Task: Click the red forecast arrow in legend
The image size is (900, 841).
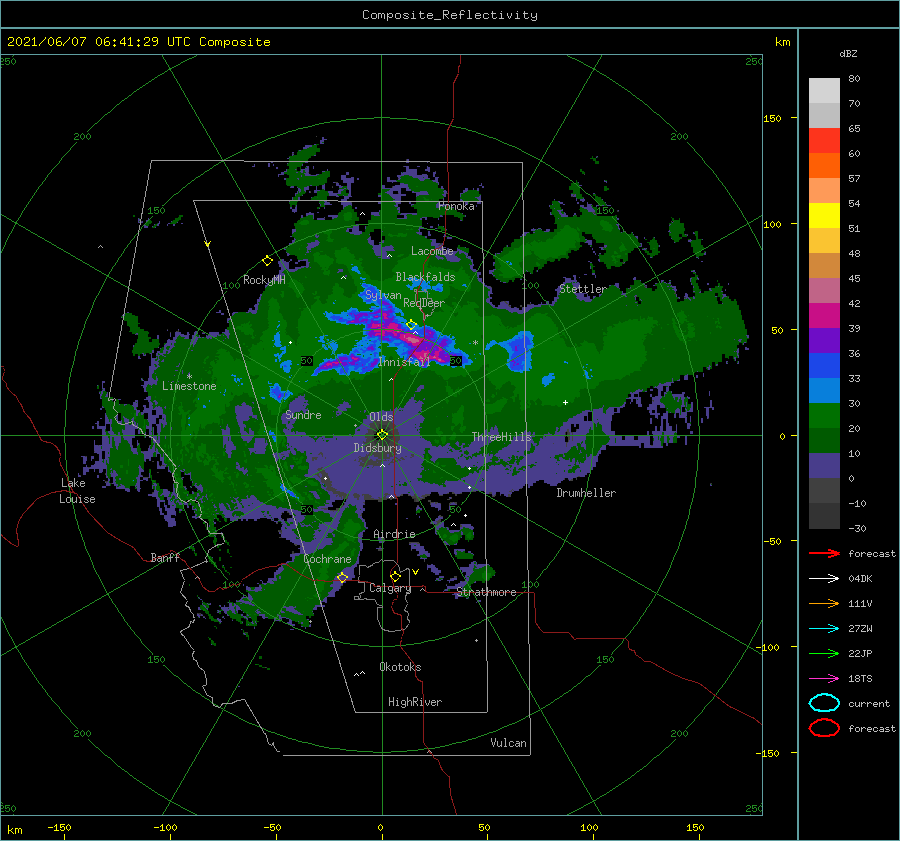Action: pos(824,553)
